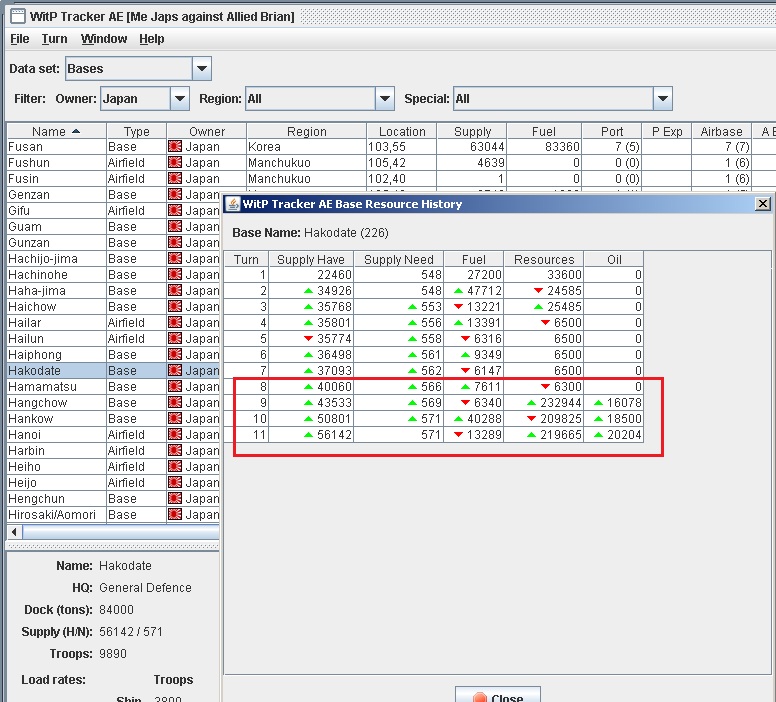Click the Java icon in Resource History title bar
The height and width of the screenshot is (702, 776).
pyautogui.click(x=233, y=203)
